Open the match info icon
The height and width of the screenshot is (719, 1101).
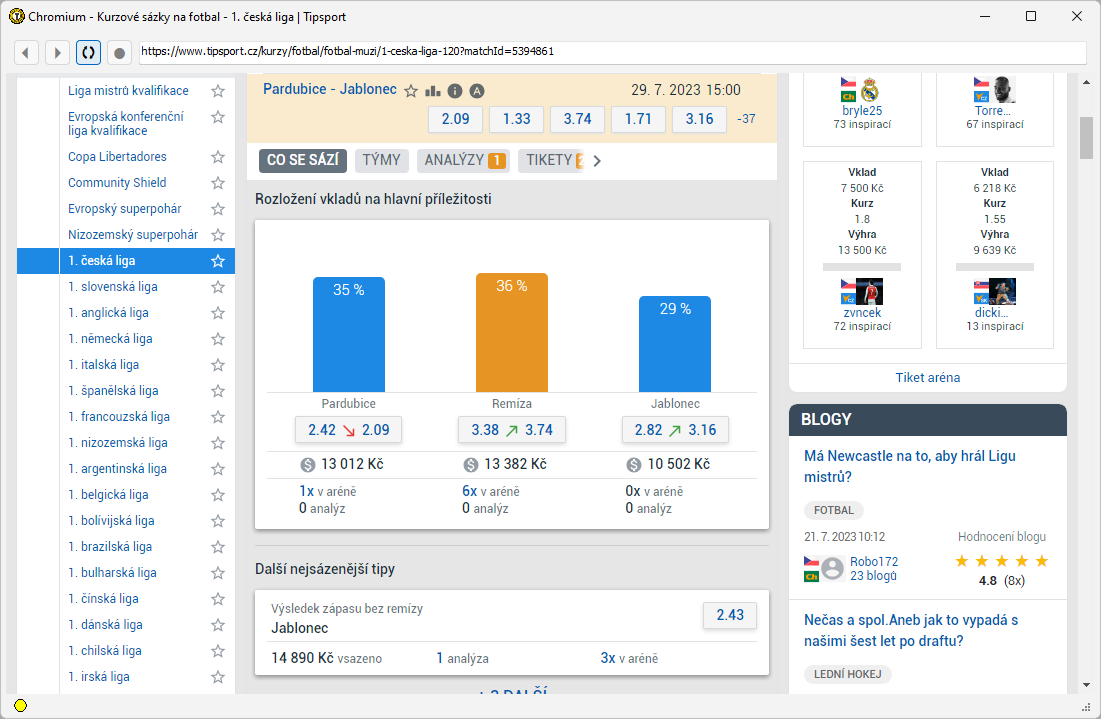(455, 91)
